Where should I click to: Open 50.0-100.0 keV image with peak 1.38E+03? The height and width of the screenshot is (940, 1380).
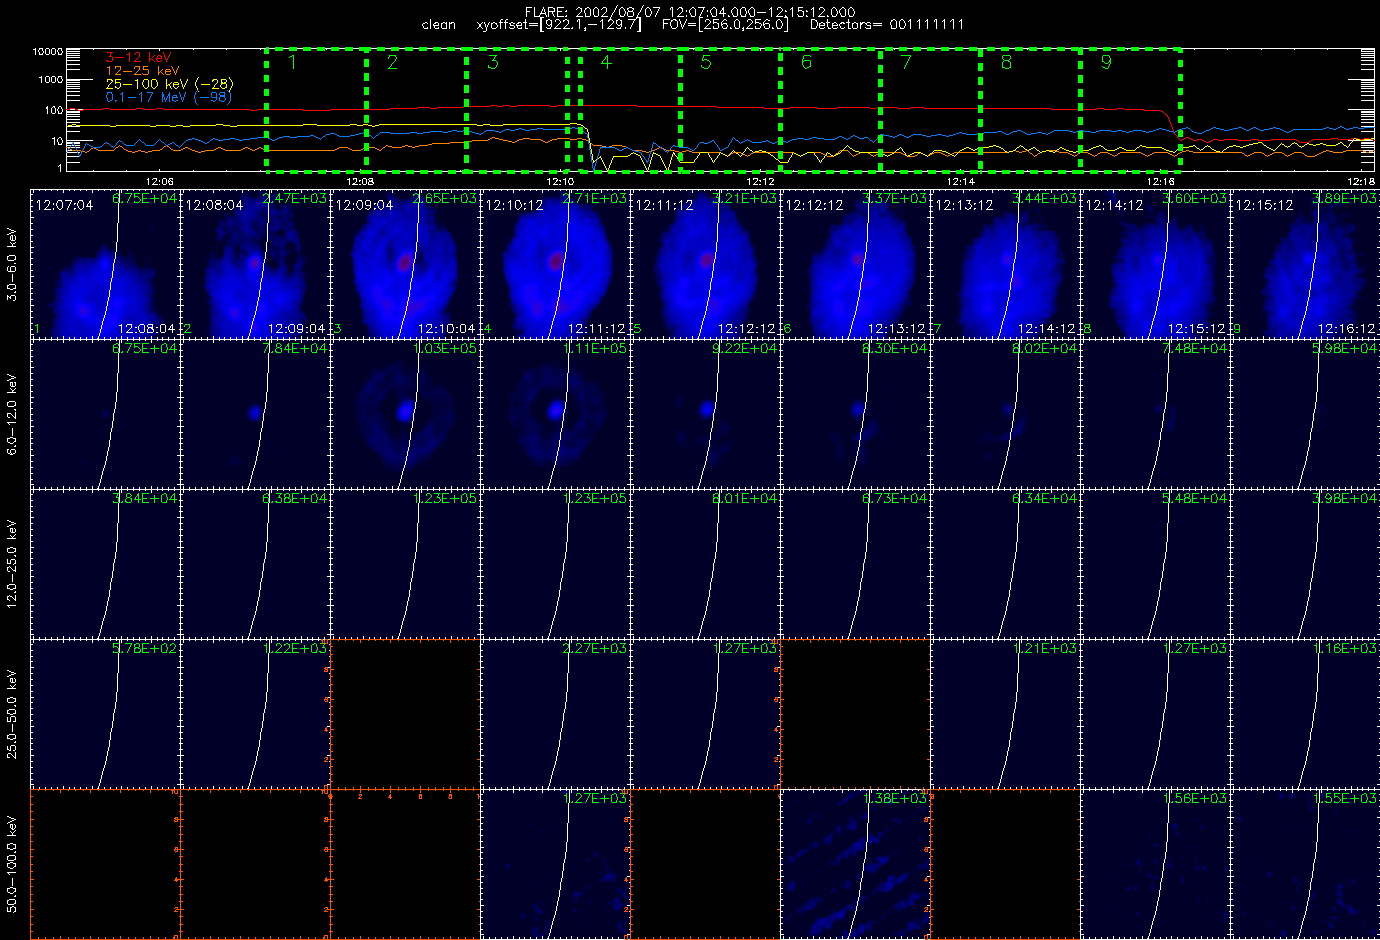(x=855, y=863)
